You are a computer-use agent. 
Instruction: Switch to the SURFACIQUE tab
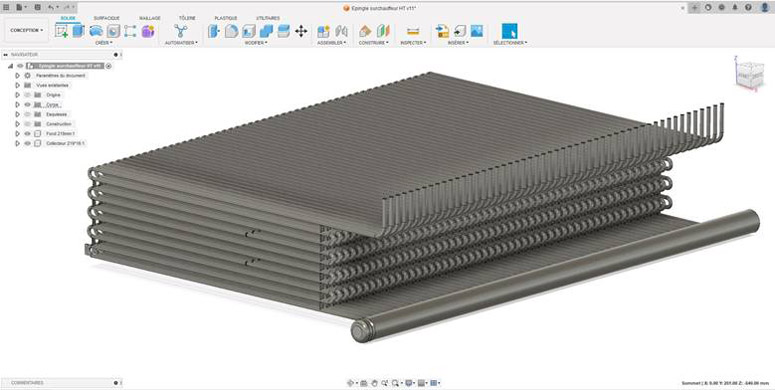pyautogui.click(x=107, y=18)
